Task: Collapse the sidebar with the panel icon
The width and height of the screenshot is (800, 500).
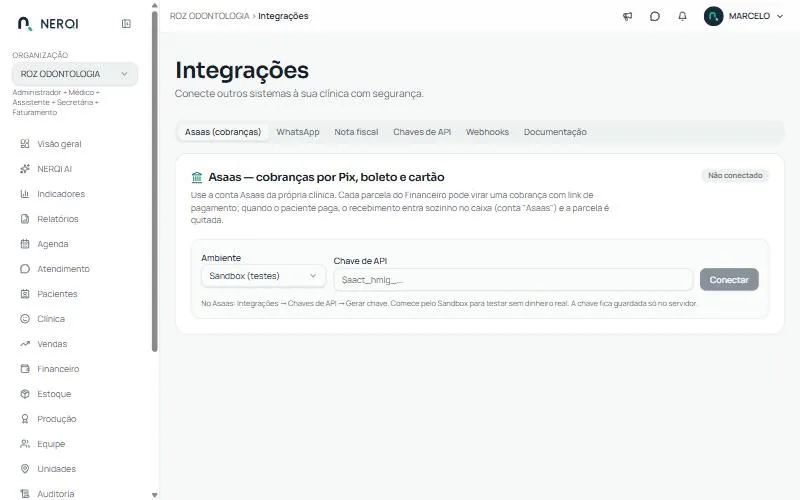Action: pyautogui.click(x=126, y=23)
